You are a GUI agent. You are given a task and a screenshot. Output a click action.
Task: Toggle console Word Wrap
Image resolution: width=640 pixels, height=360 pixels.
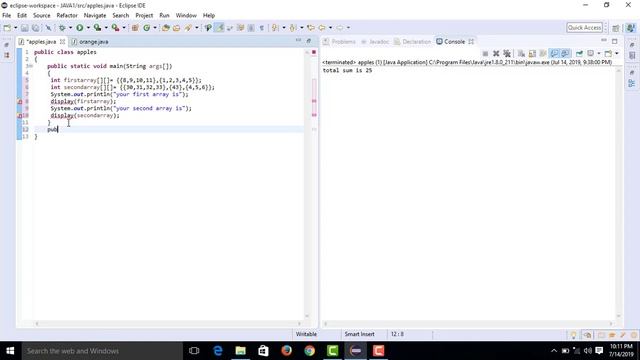pyautogui.click(x=543, y=53)
